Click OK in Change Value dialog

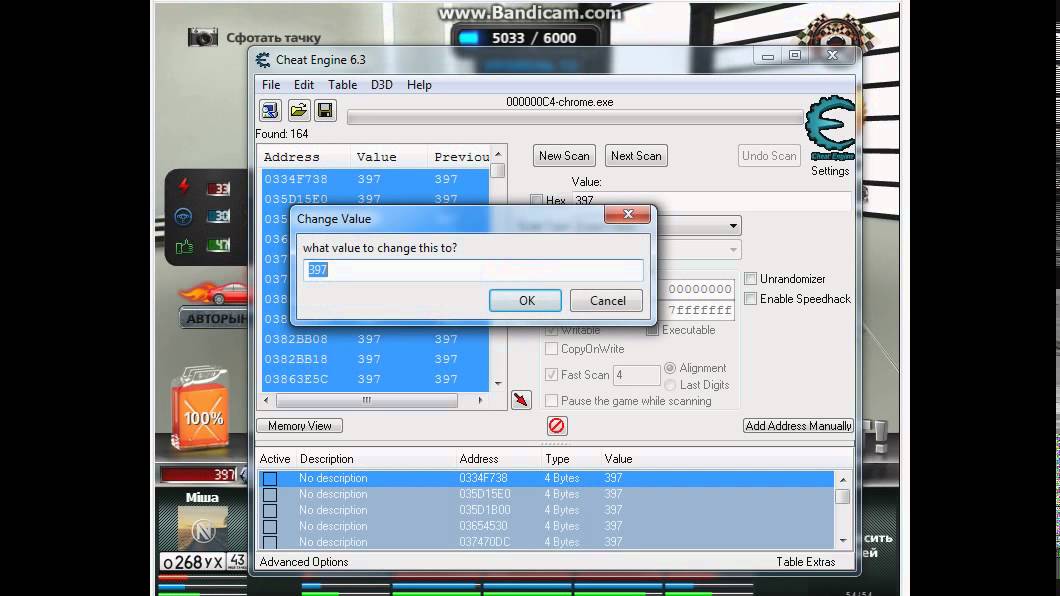(x=525, y=301)
